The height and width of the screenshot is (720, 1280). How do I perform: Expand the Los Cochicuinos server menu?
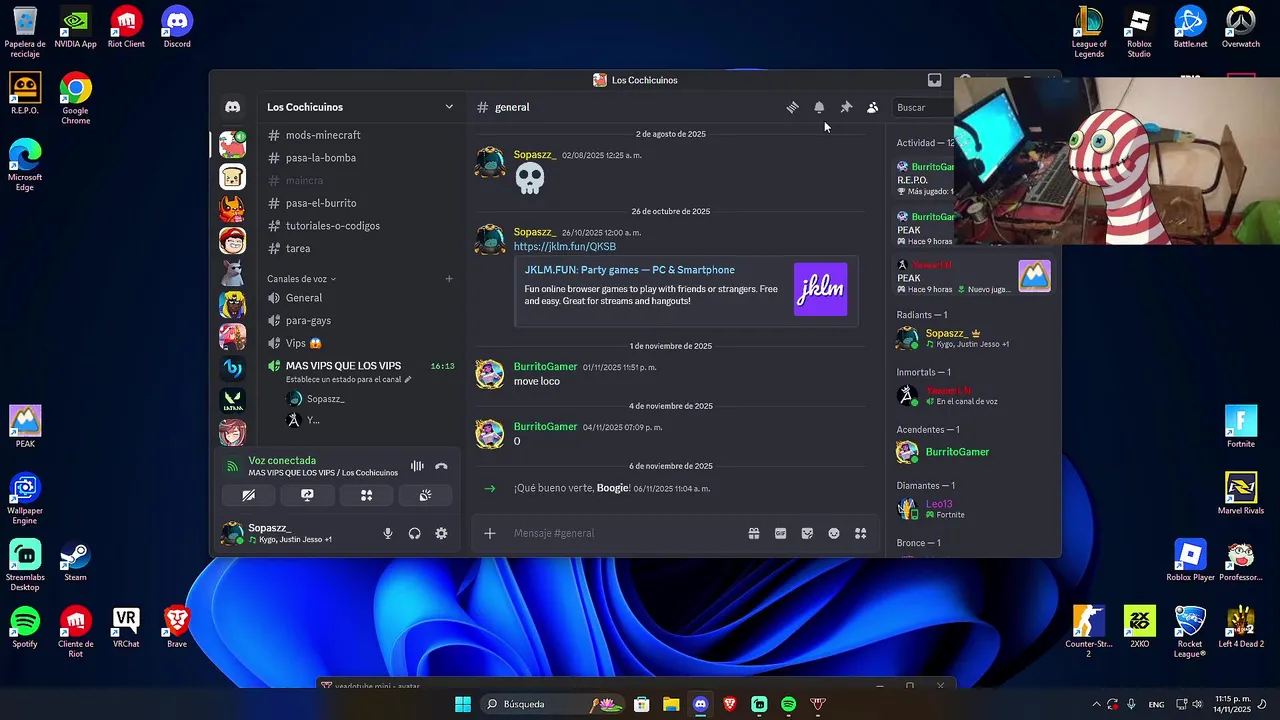(360, 107)
